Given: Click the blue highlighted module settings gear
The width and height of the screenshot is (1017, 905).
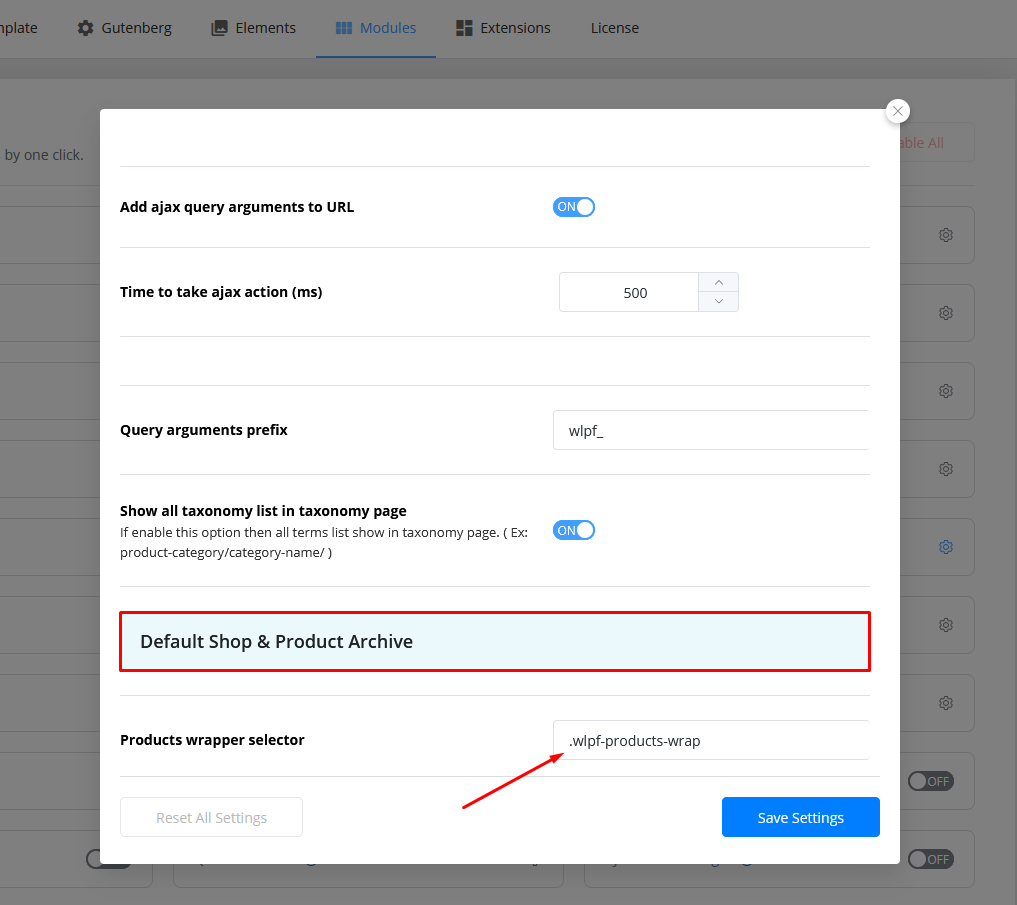Looking at the screenshot, I should [945, 547].
